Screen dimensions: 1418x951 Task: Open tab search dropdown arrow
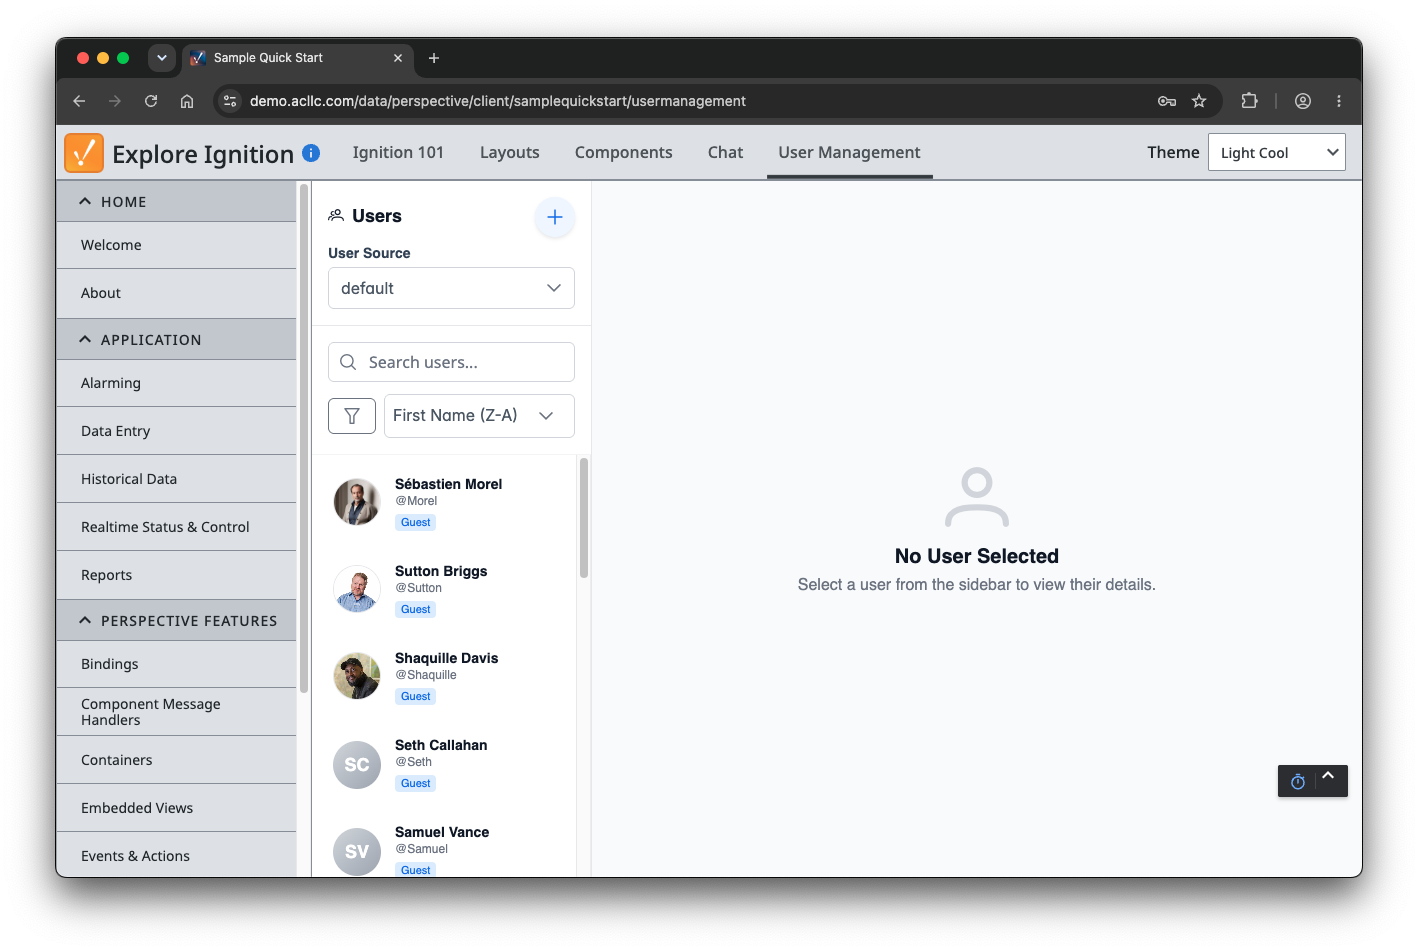point(162,58)
